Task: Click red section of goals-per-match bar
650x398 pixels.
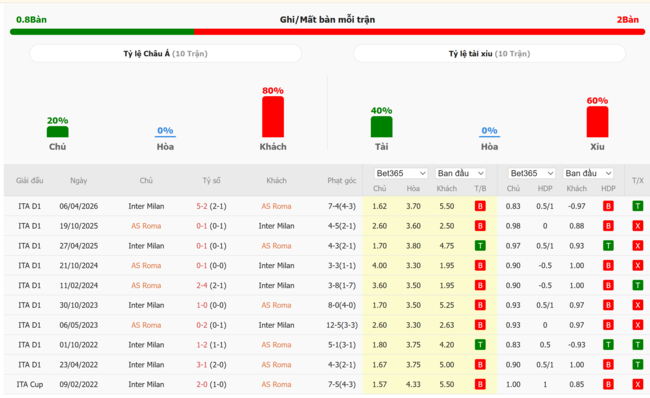Action: click(420, 32)
